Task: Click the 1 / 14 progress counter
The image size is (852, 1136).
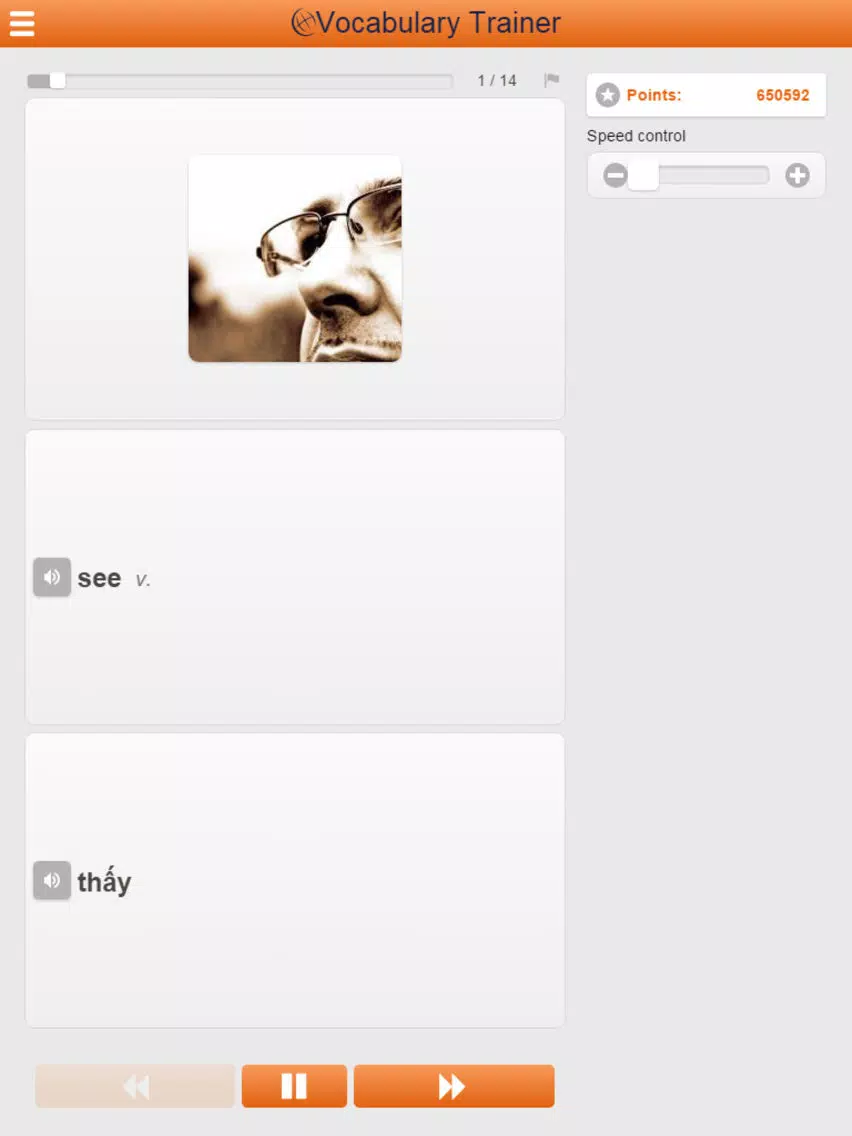Action: click(x=497, y=80)
